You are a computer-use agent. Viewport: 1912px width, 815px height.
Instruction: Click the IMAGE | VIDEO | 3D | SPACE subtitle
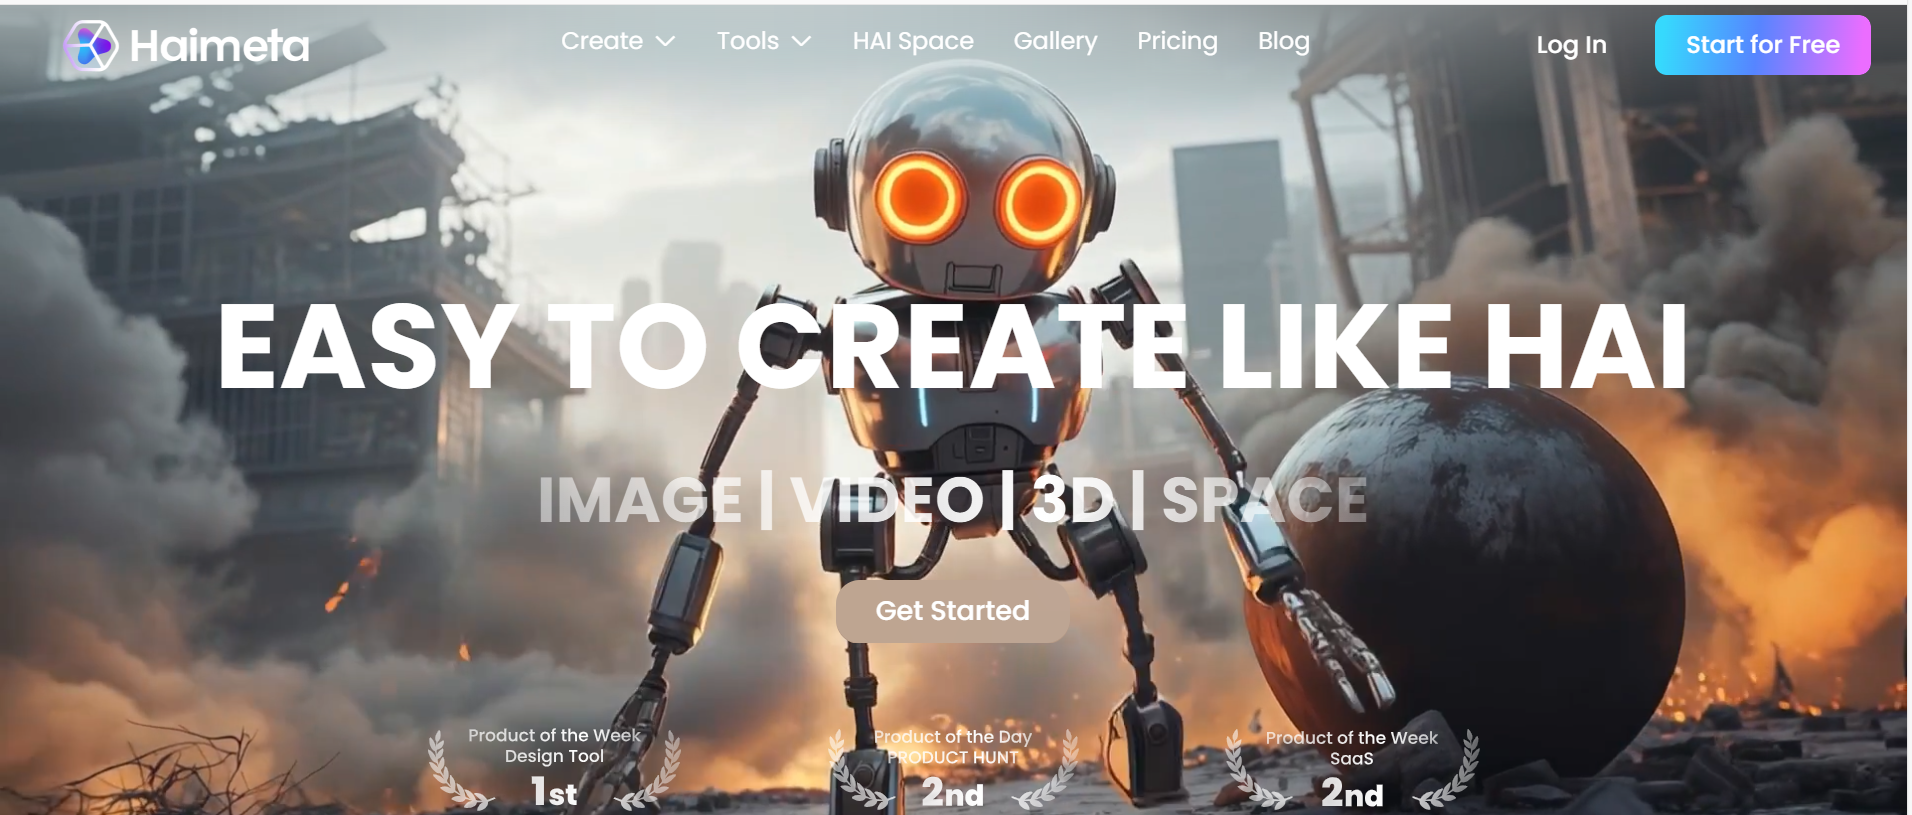(952, 500)
